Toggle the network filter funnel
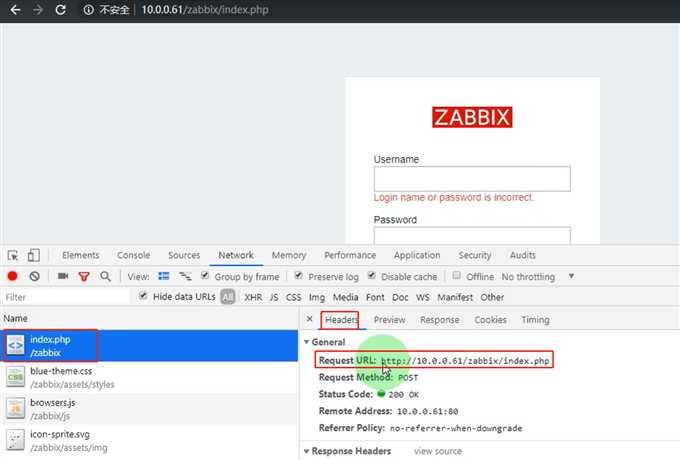 click(x=84, y=277)
